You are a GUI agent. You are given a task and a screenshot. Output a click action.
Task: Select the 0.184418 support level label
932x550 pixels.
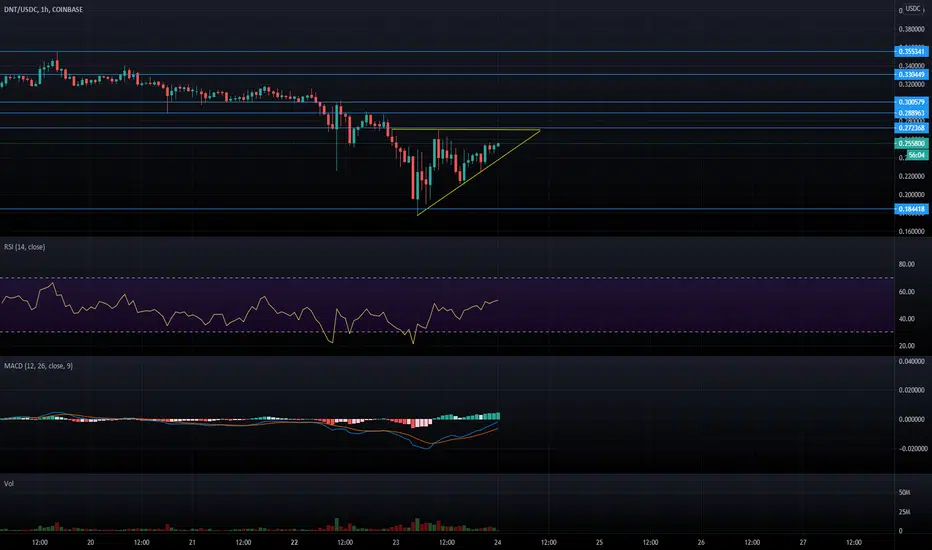click(911, 209)
